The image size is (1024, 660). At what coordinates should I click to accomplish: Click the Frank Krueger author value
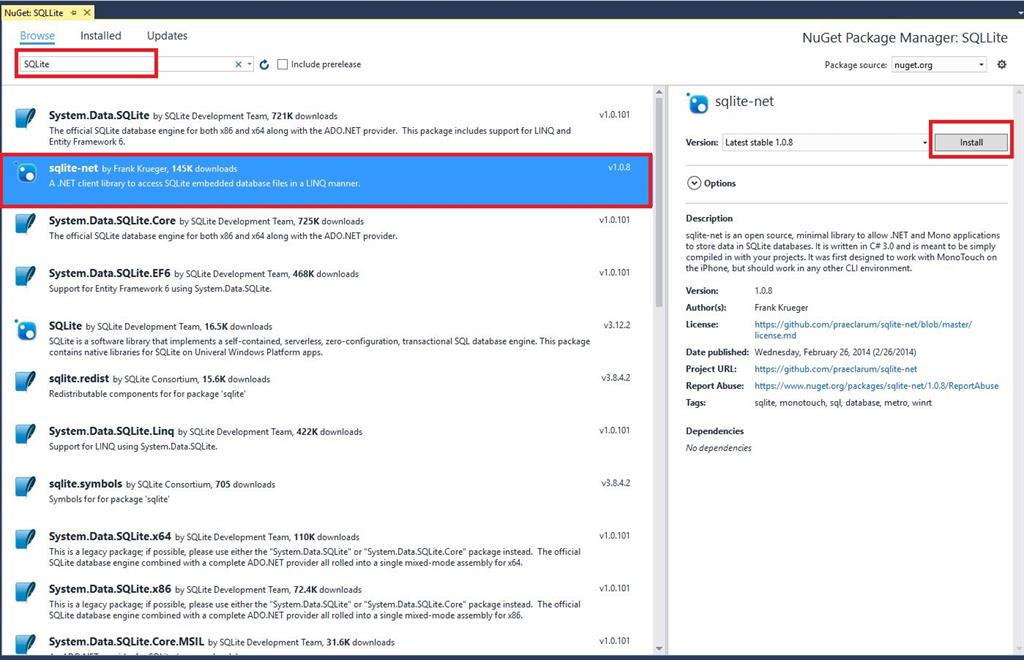pos(781,307)
